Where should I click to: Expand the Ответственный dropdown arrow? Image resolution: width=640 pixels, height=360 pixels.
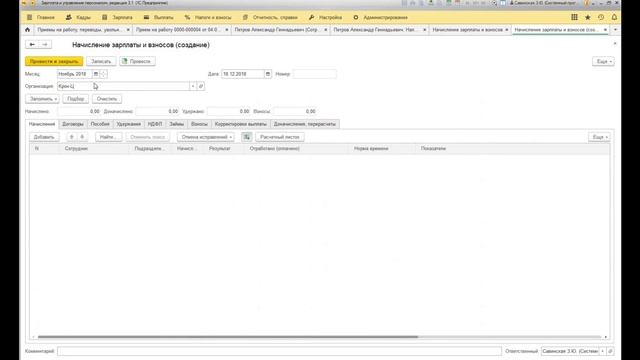pyautogui.click(x=602, y=351)
